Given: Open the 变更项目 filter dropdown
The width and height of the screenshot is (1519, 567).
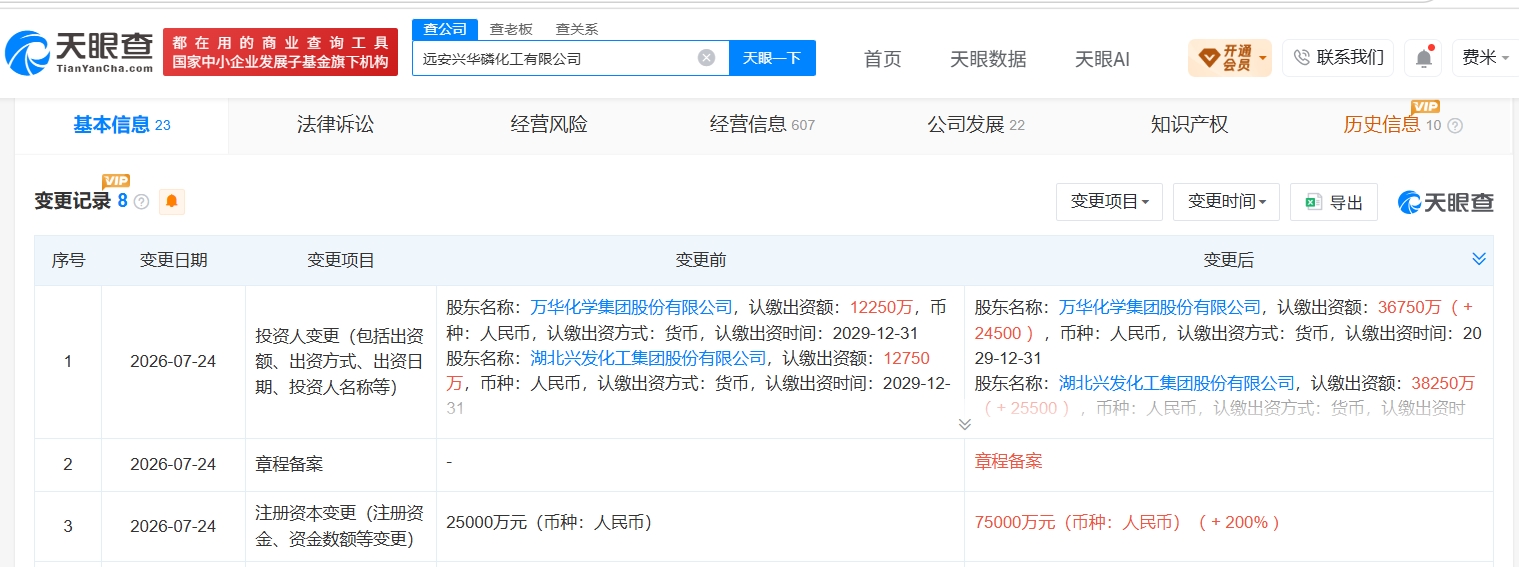Looking at the screenshot, I should tap(1109, 202).
